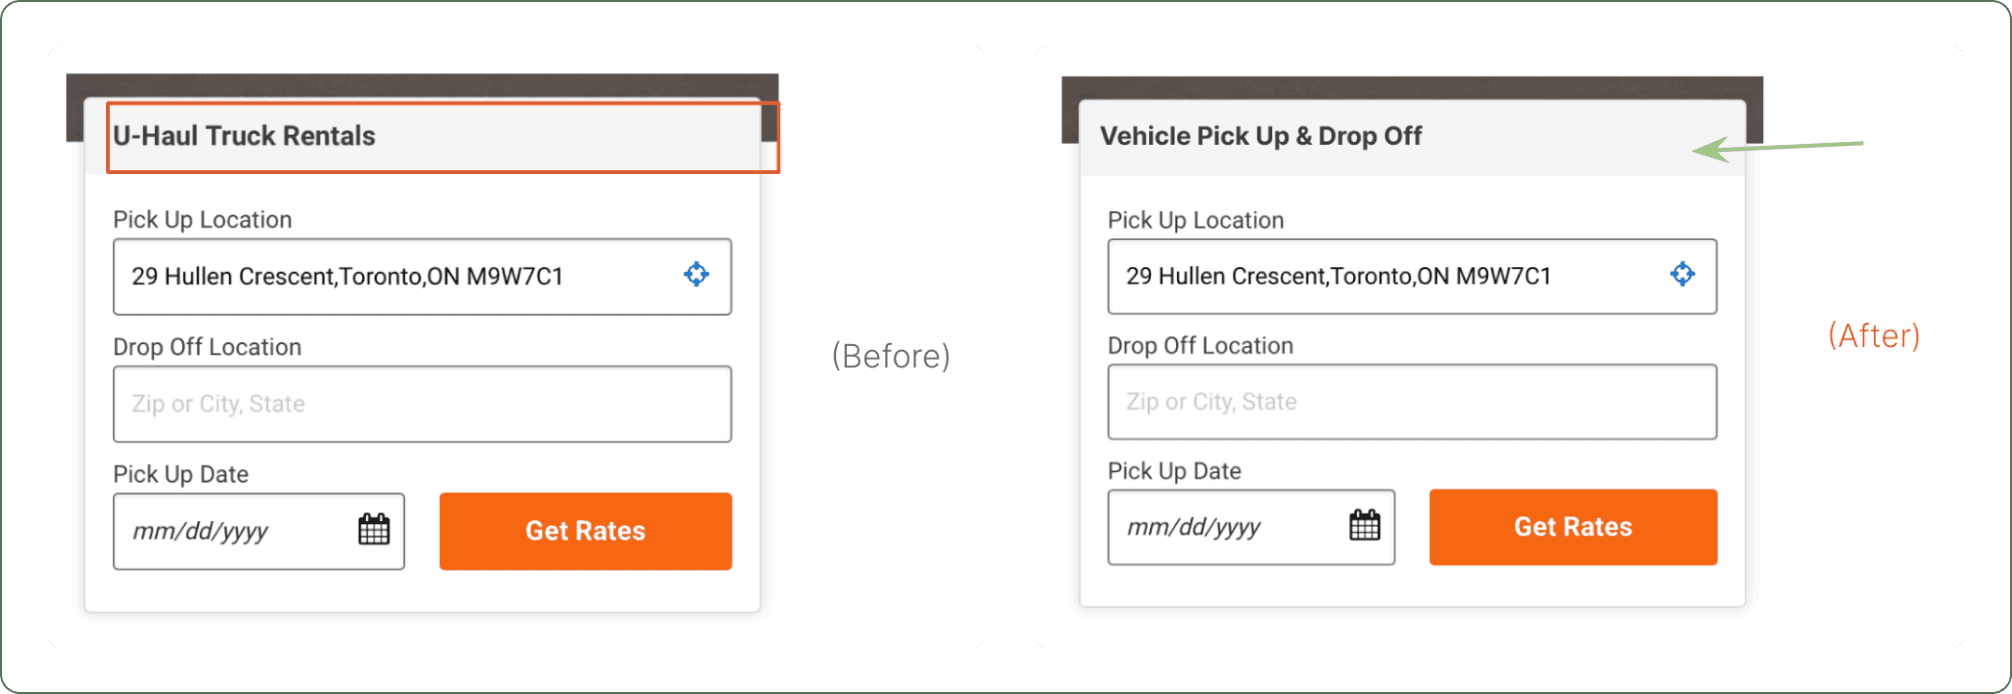The height and width of the screenshot is (694, 2012).
Task: Click the green arrow pointing at the new heading
Action: 1777,149
